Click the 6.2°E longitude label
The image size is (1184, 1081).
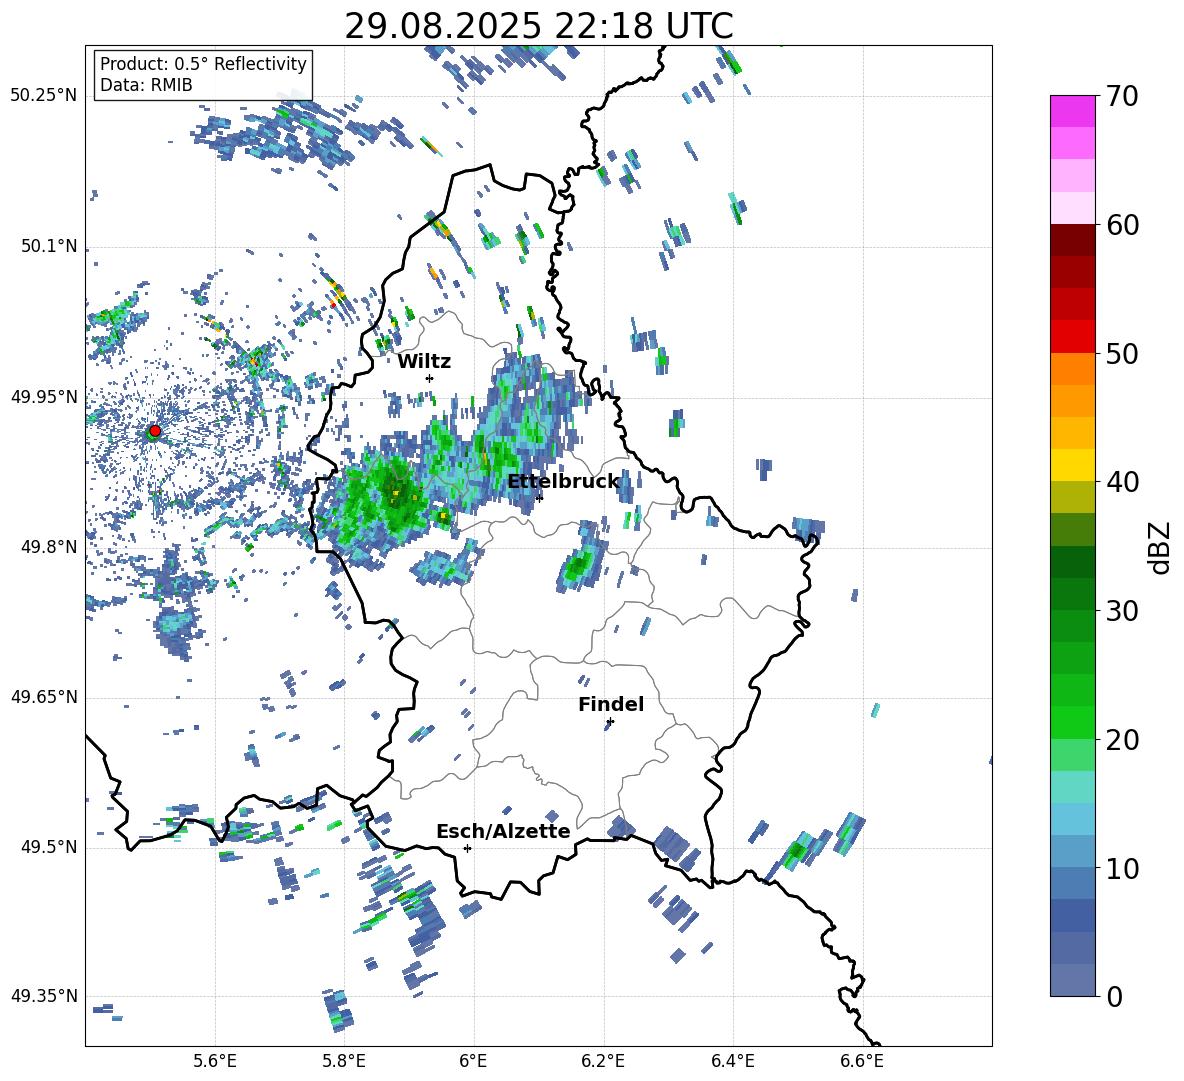[x=603, y=1062]
